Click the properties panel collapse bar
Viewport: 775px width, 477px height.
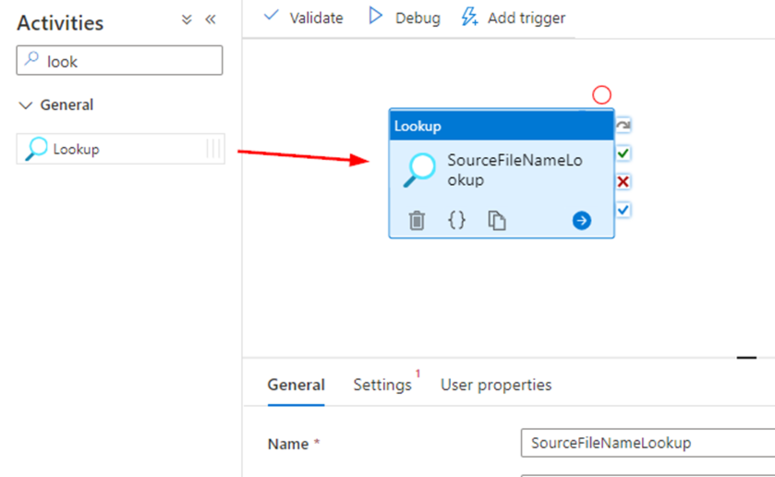(x=746, y=357)
